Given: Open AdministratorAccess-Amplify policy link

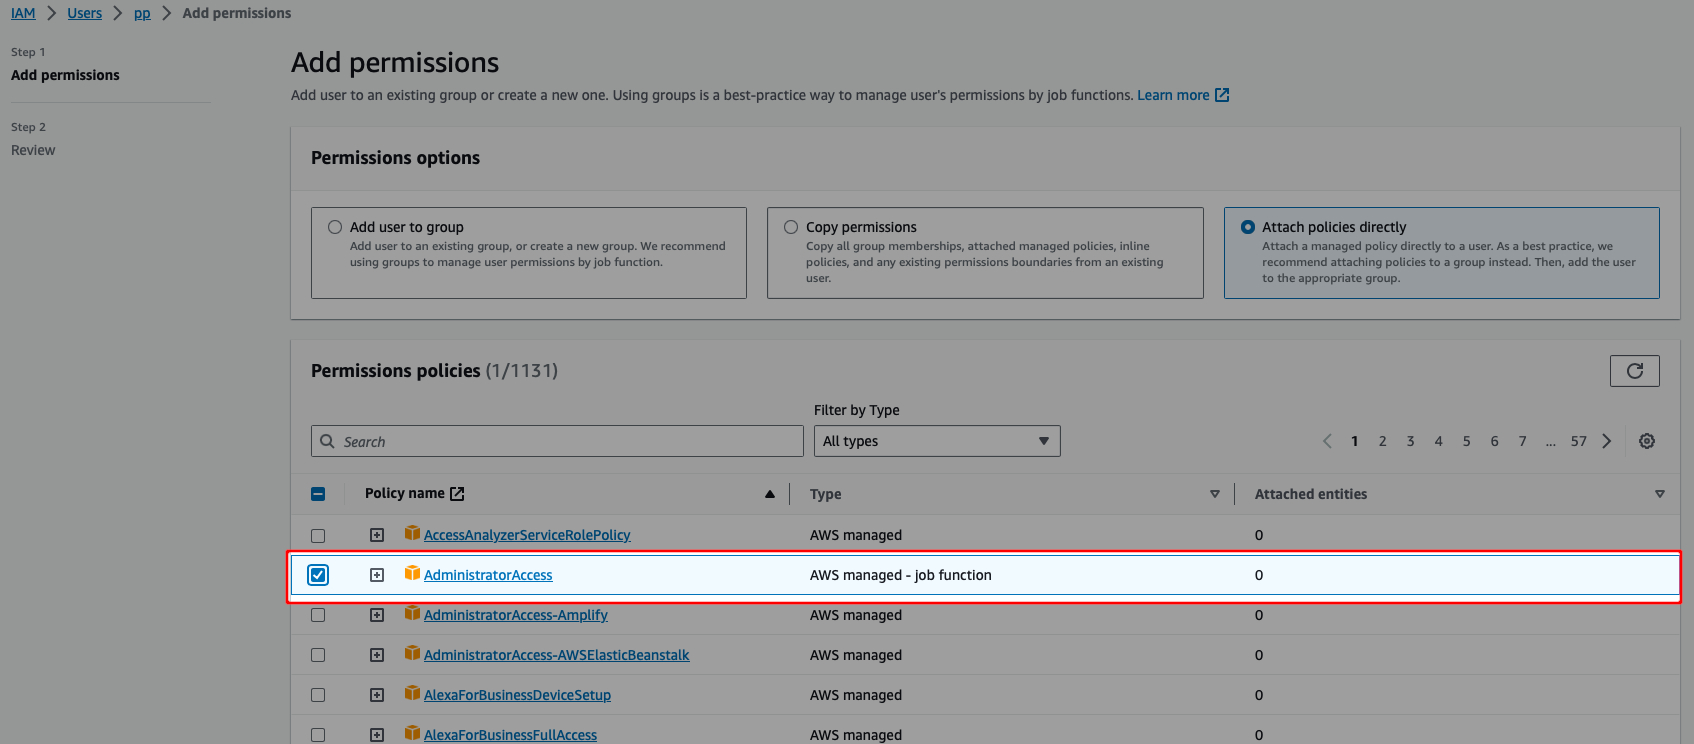Looking at the screenshot, I should coord(516,615).
